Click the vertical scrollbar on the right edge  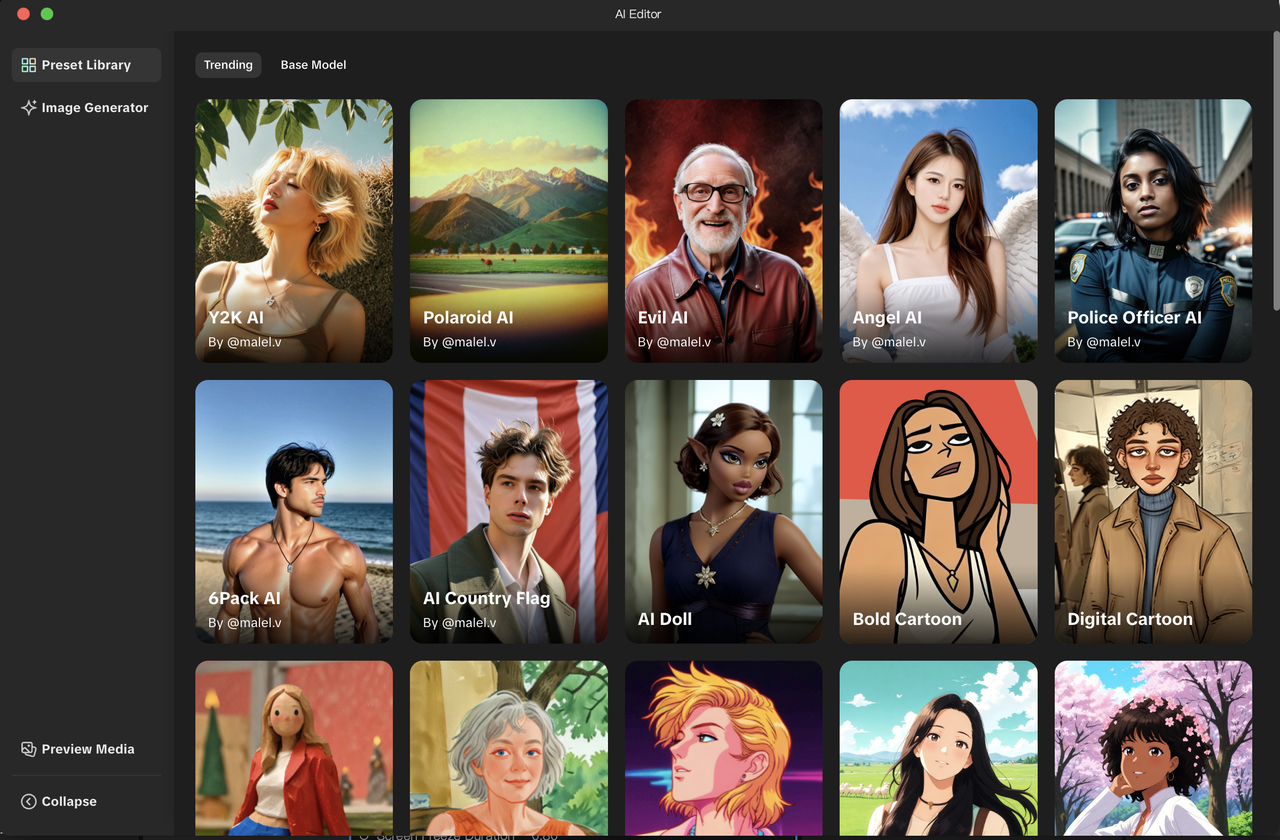point(1276,170)
